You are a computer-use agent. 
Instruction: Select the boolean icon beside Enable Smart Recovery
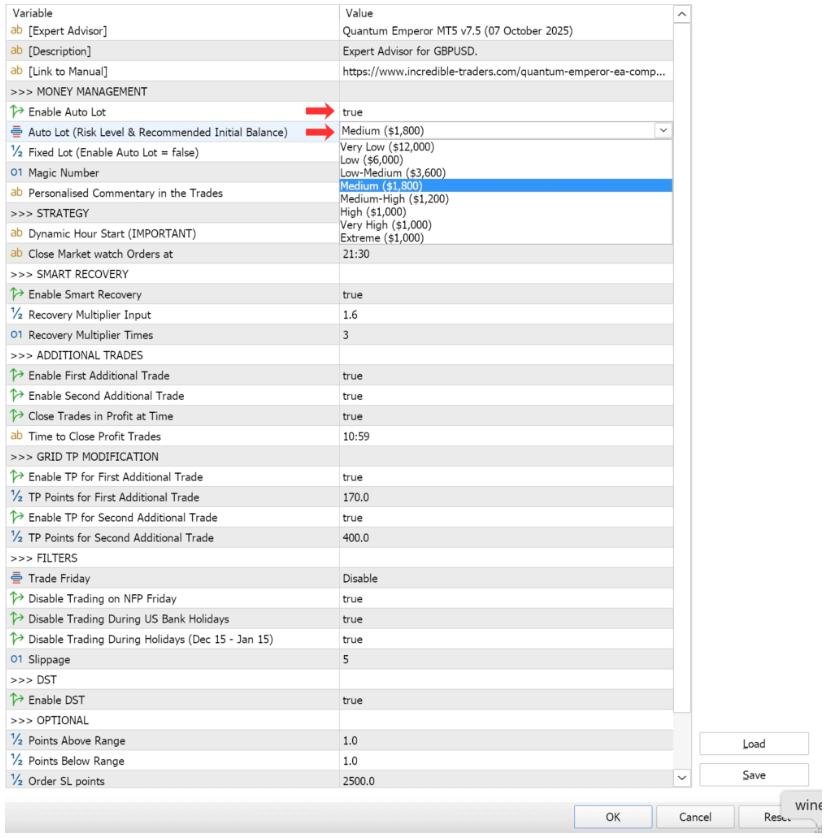17,294
